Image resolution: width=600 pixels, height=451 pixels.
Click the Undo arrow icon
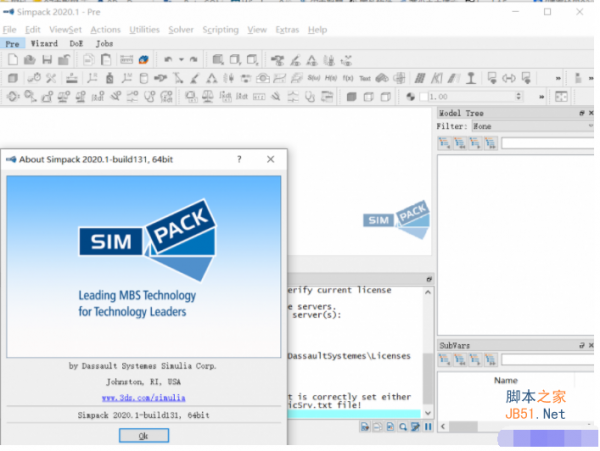(x=167, y=60)
